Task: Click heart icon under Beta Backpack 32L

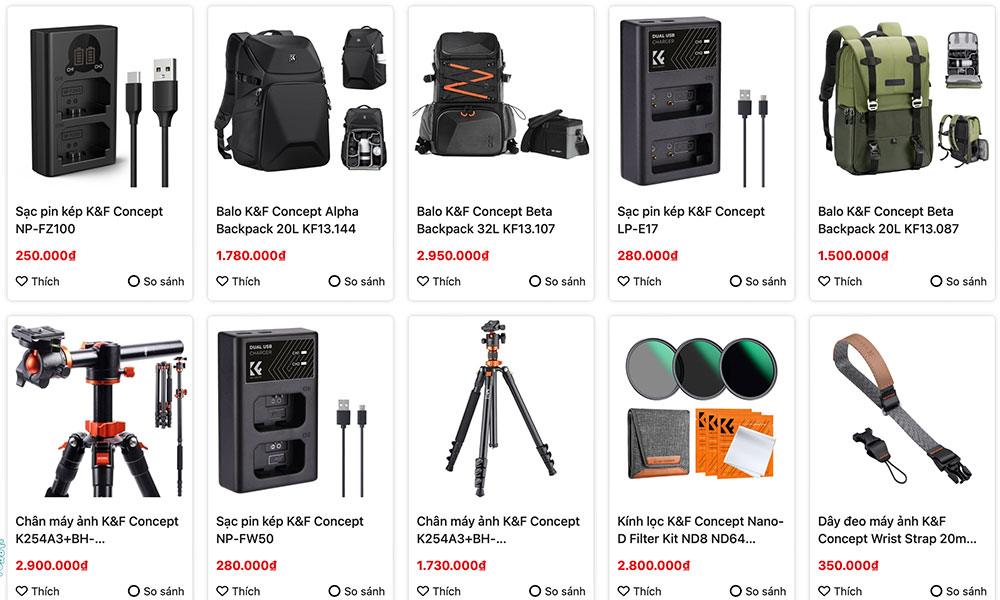Action: pyautogui.click(x=423, y=281)
